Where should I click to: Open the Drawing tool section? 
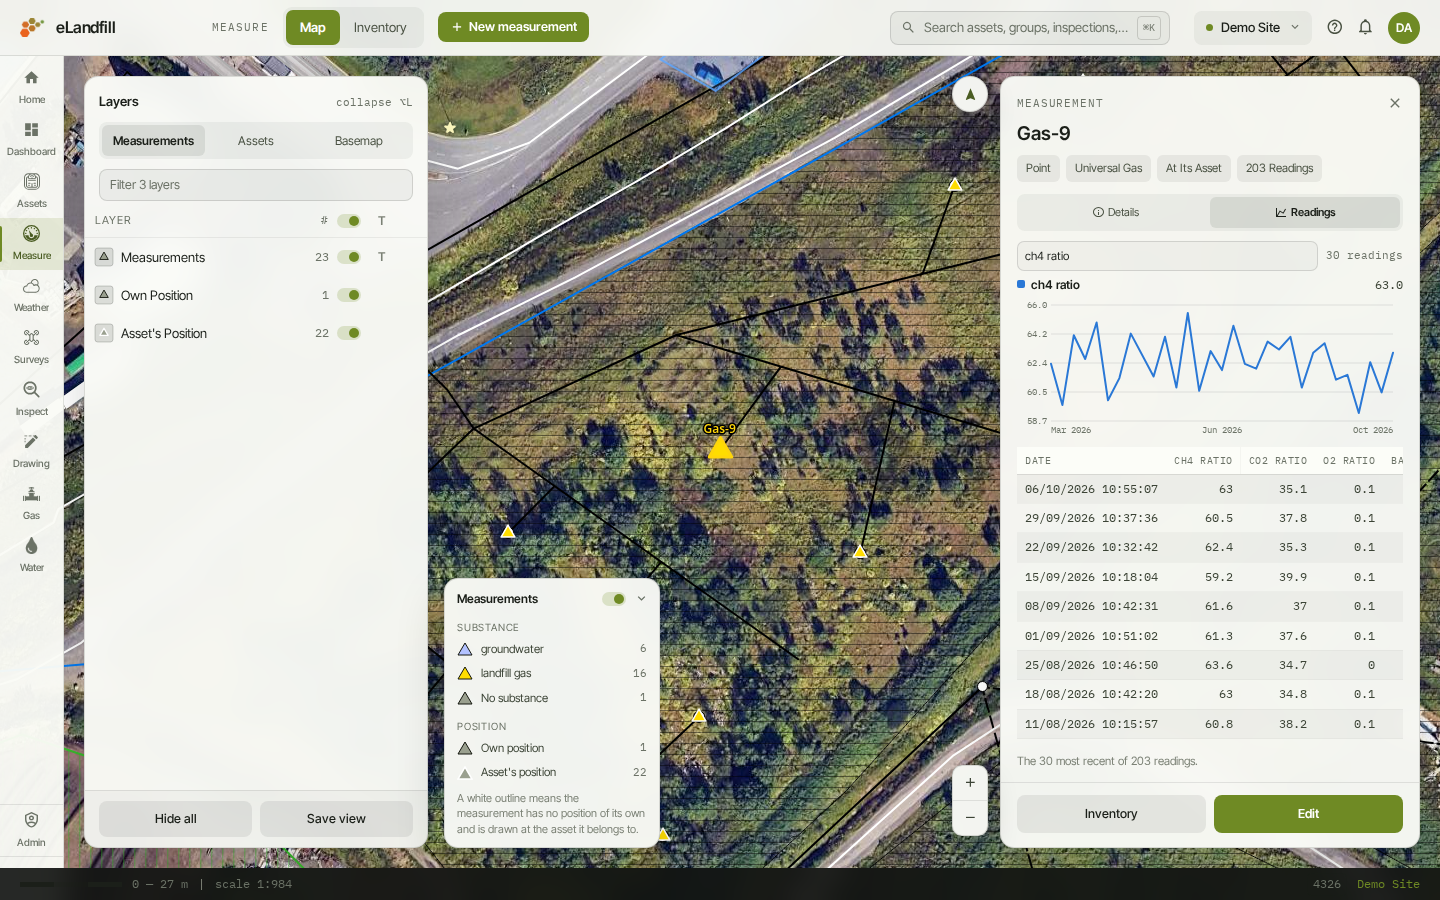click(x=32, y=451)
